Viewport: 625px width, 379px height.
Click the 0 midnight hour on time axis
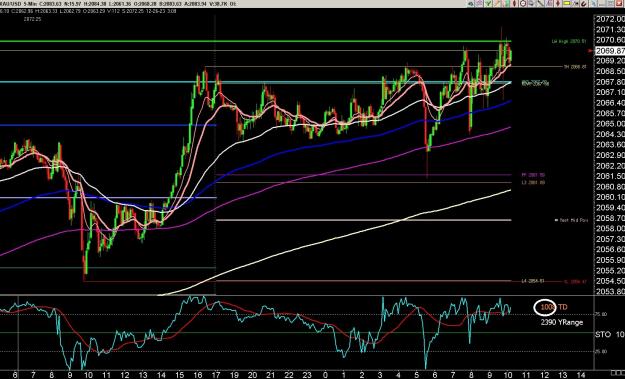pyautogui.click(x=325, y=375)
